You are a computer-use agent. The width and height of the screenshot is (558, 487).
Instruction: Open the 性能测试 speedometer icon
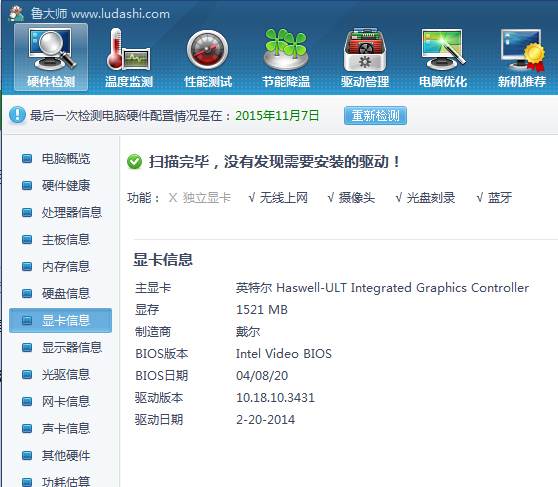[208, 57]
